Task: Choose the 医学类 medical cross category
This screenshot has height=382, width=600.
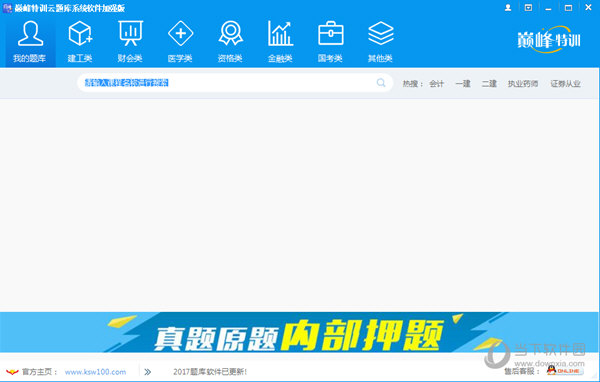Action: click(180, 42)
